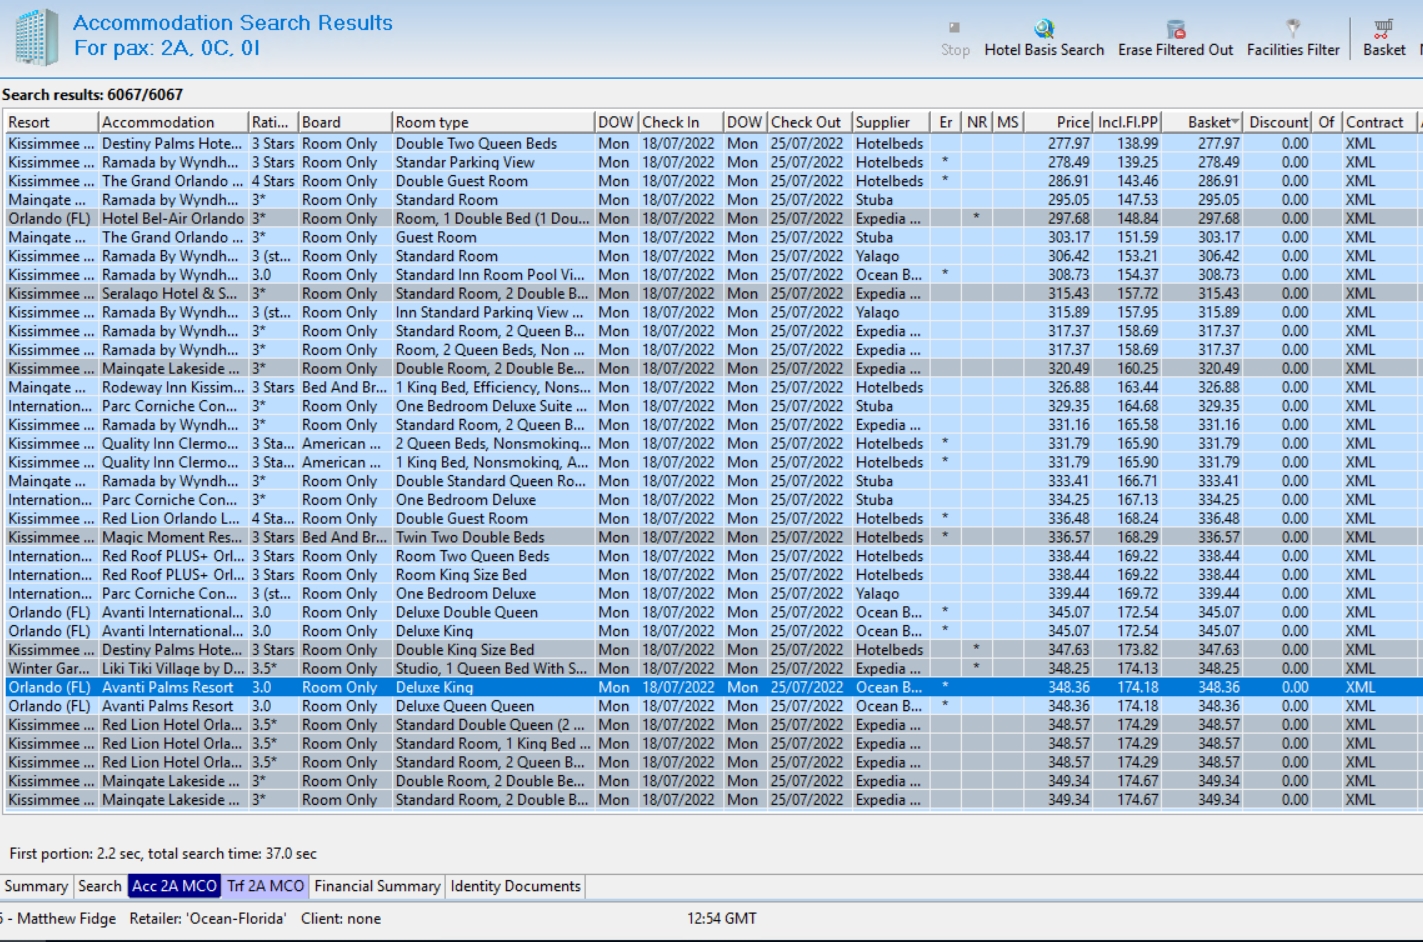The image size is (1423, 942).
Task: Click room type 'Double Two Queen Beds'
Action: (x=476, y=143)
